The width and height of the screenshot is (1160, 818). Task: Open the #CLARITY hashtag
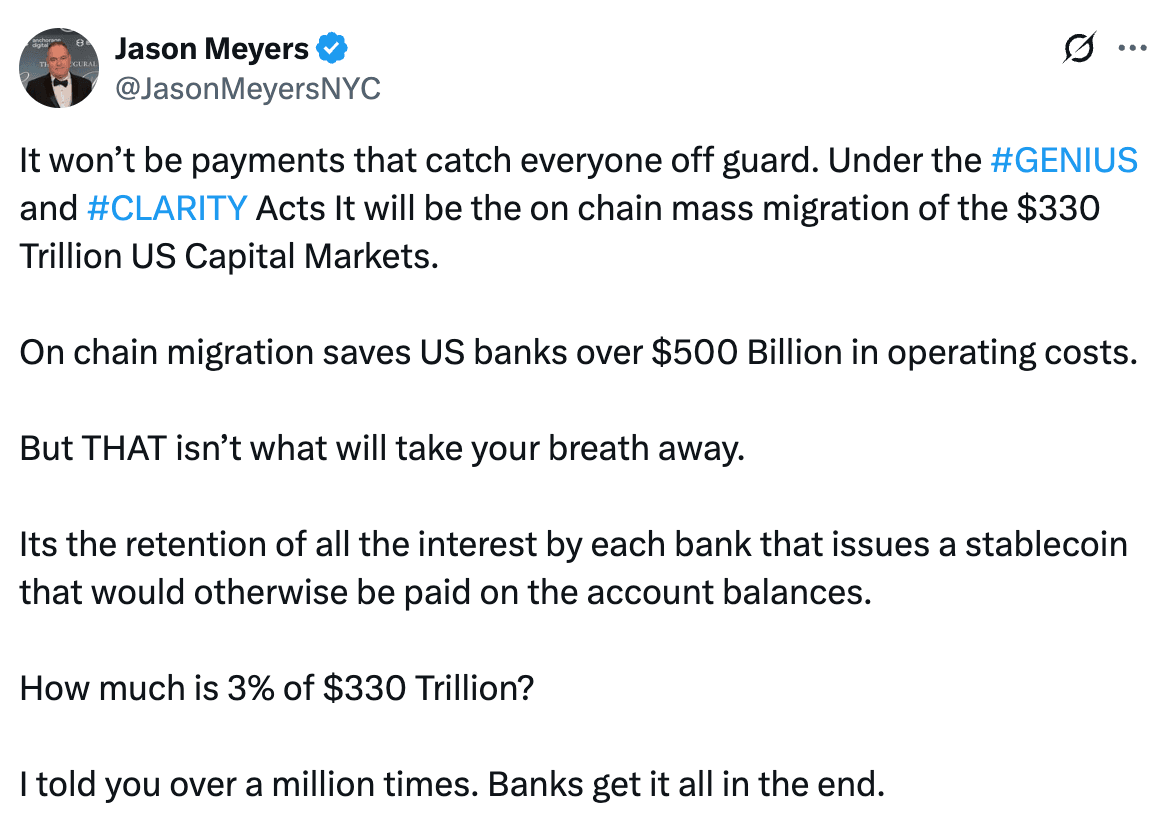pos(167,209)
